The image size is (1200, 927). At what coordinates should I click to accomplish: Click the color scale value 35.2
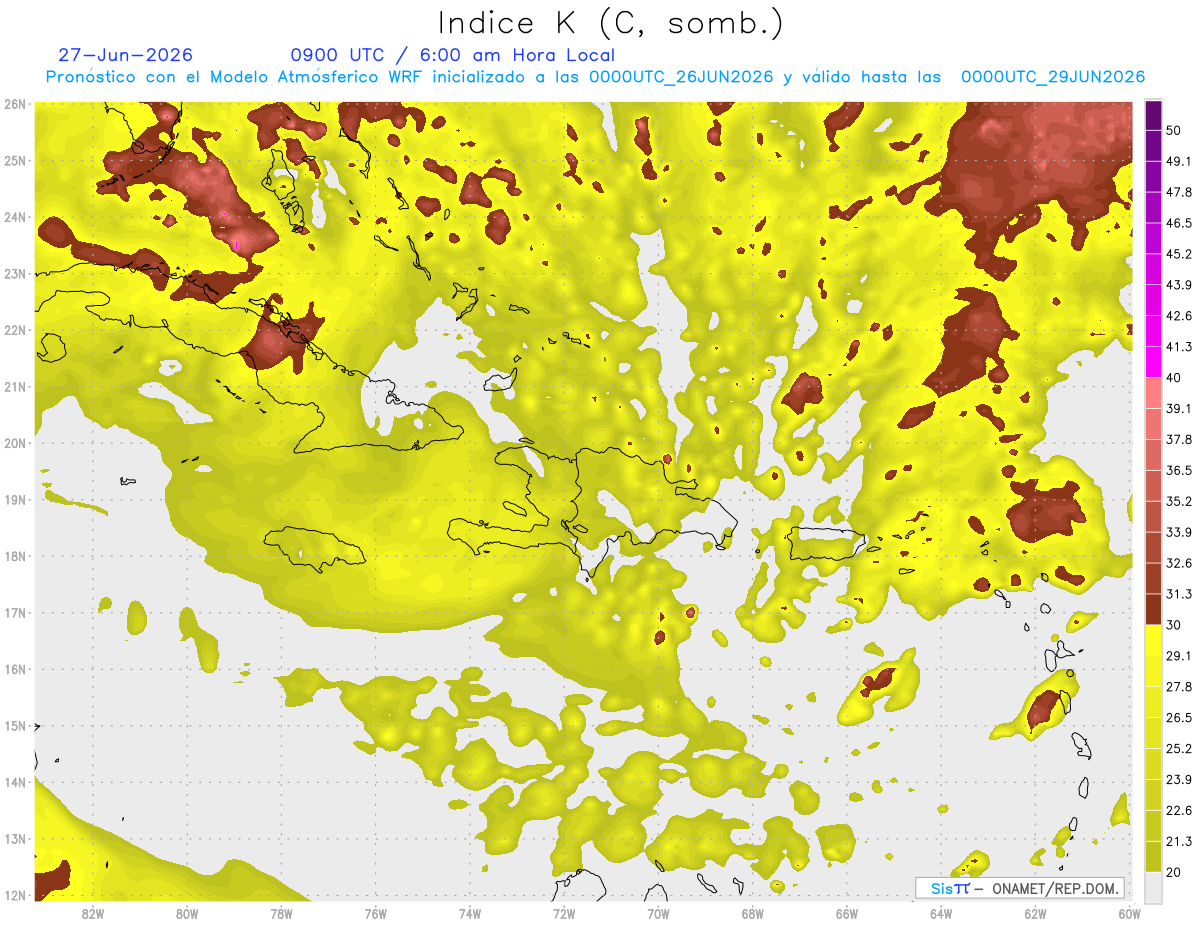1178,501
